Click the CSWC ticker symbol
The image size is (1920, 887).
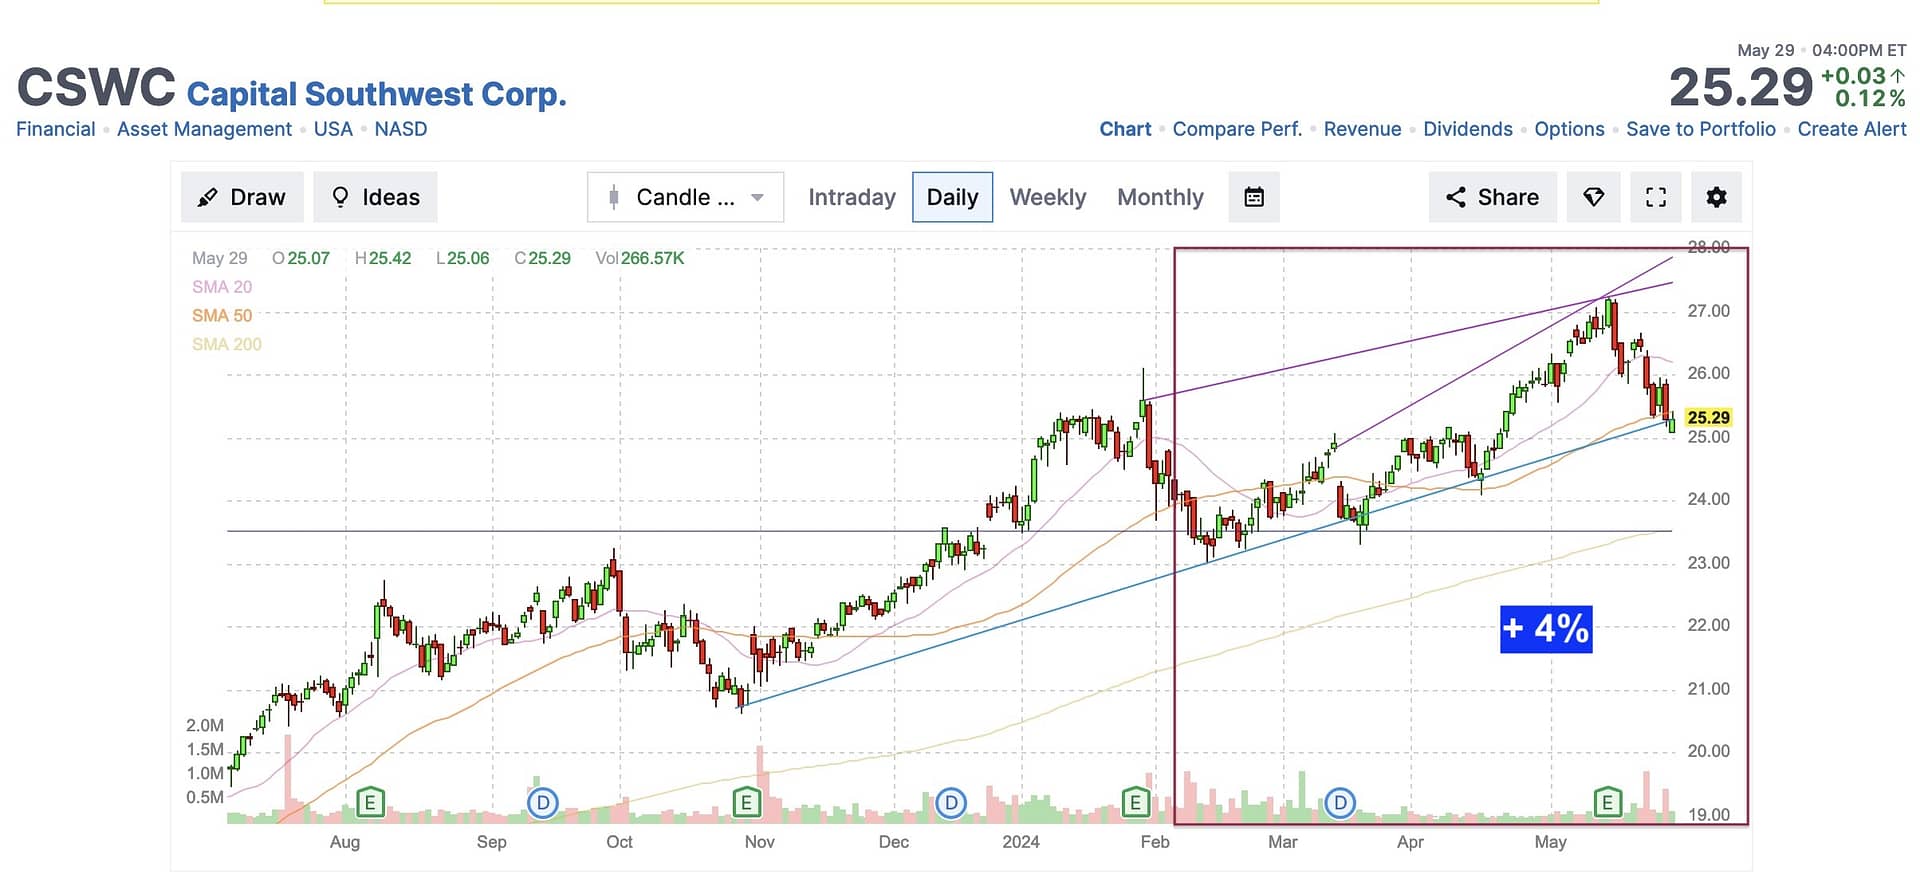coord(96,87)
